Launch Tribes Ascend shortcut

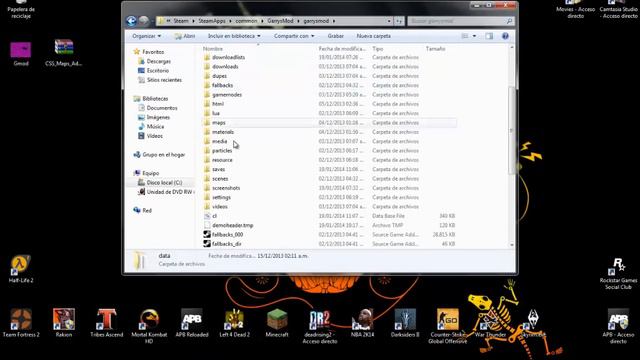pyautogui.click(x=107, y=323)
